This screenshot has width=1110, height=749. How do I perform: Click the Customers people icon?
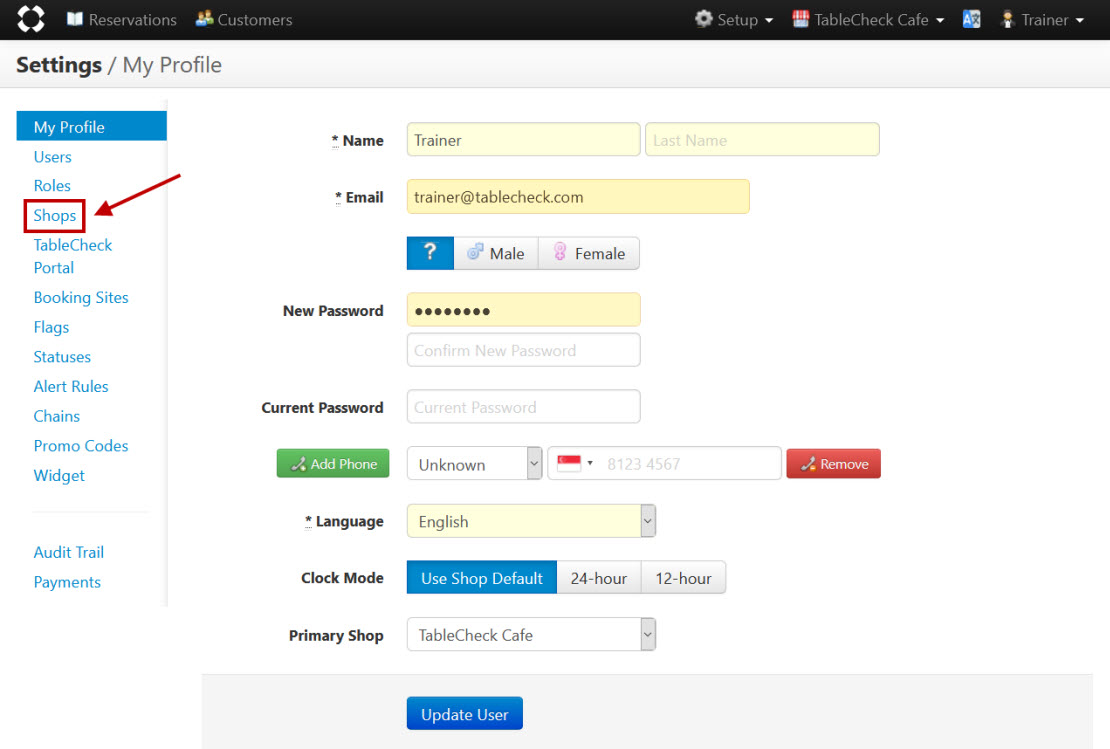coord(205,18)
